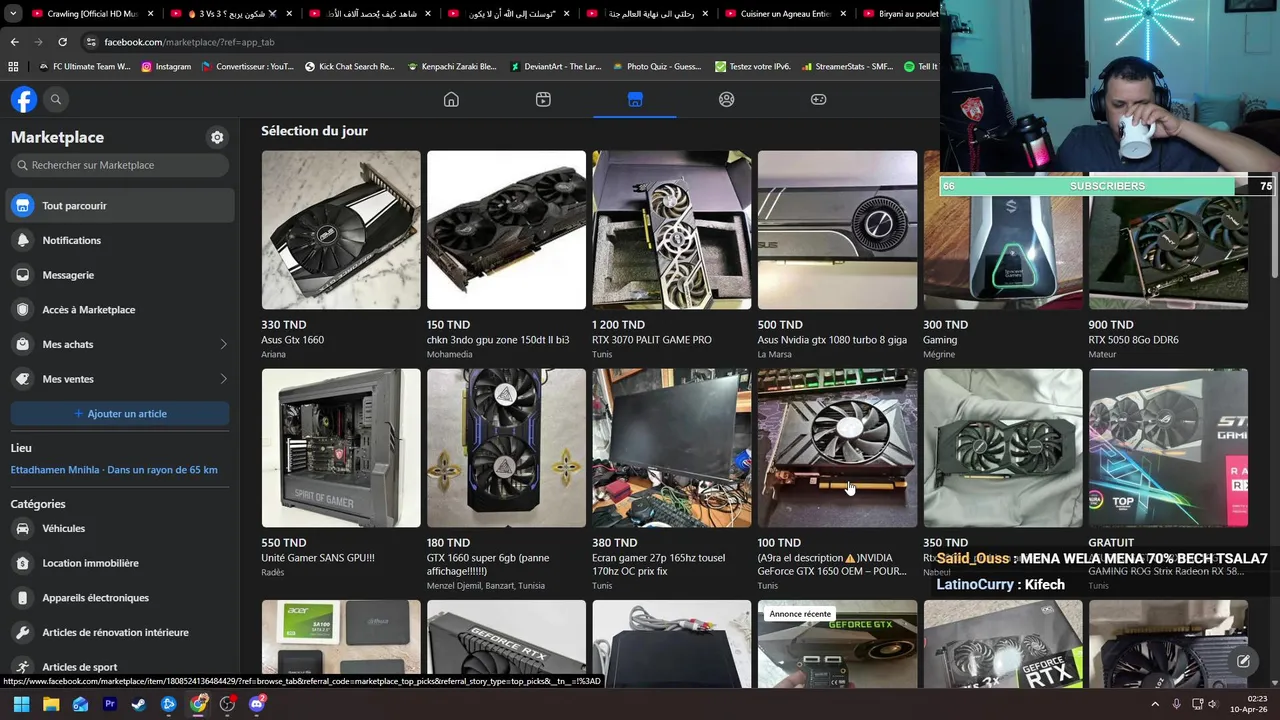The image size is (1280, 720).
Task: Go back with browser back arrow
Action: (14, 42)
